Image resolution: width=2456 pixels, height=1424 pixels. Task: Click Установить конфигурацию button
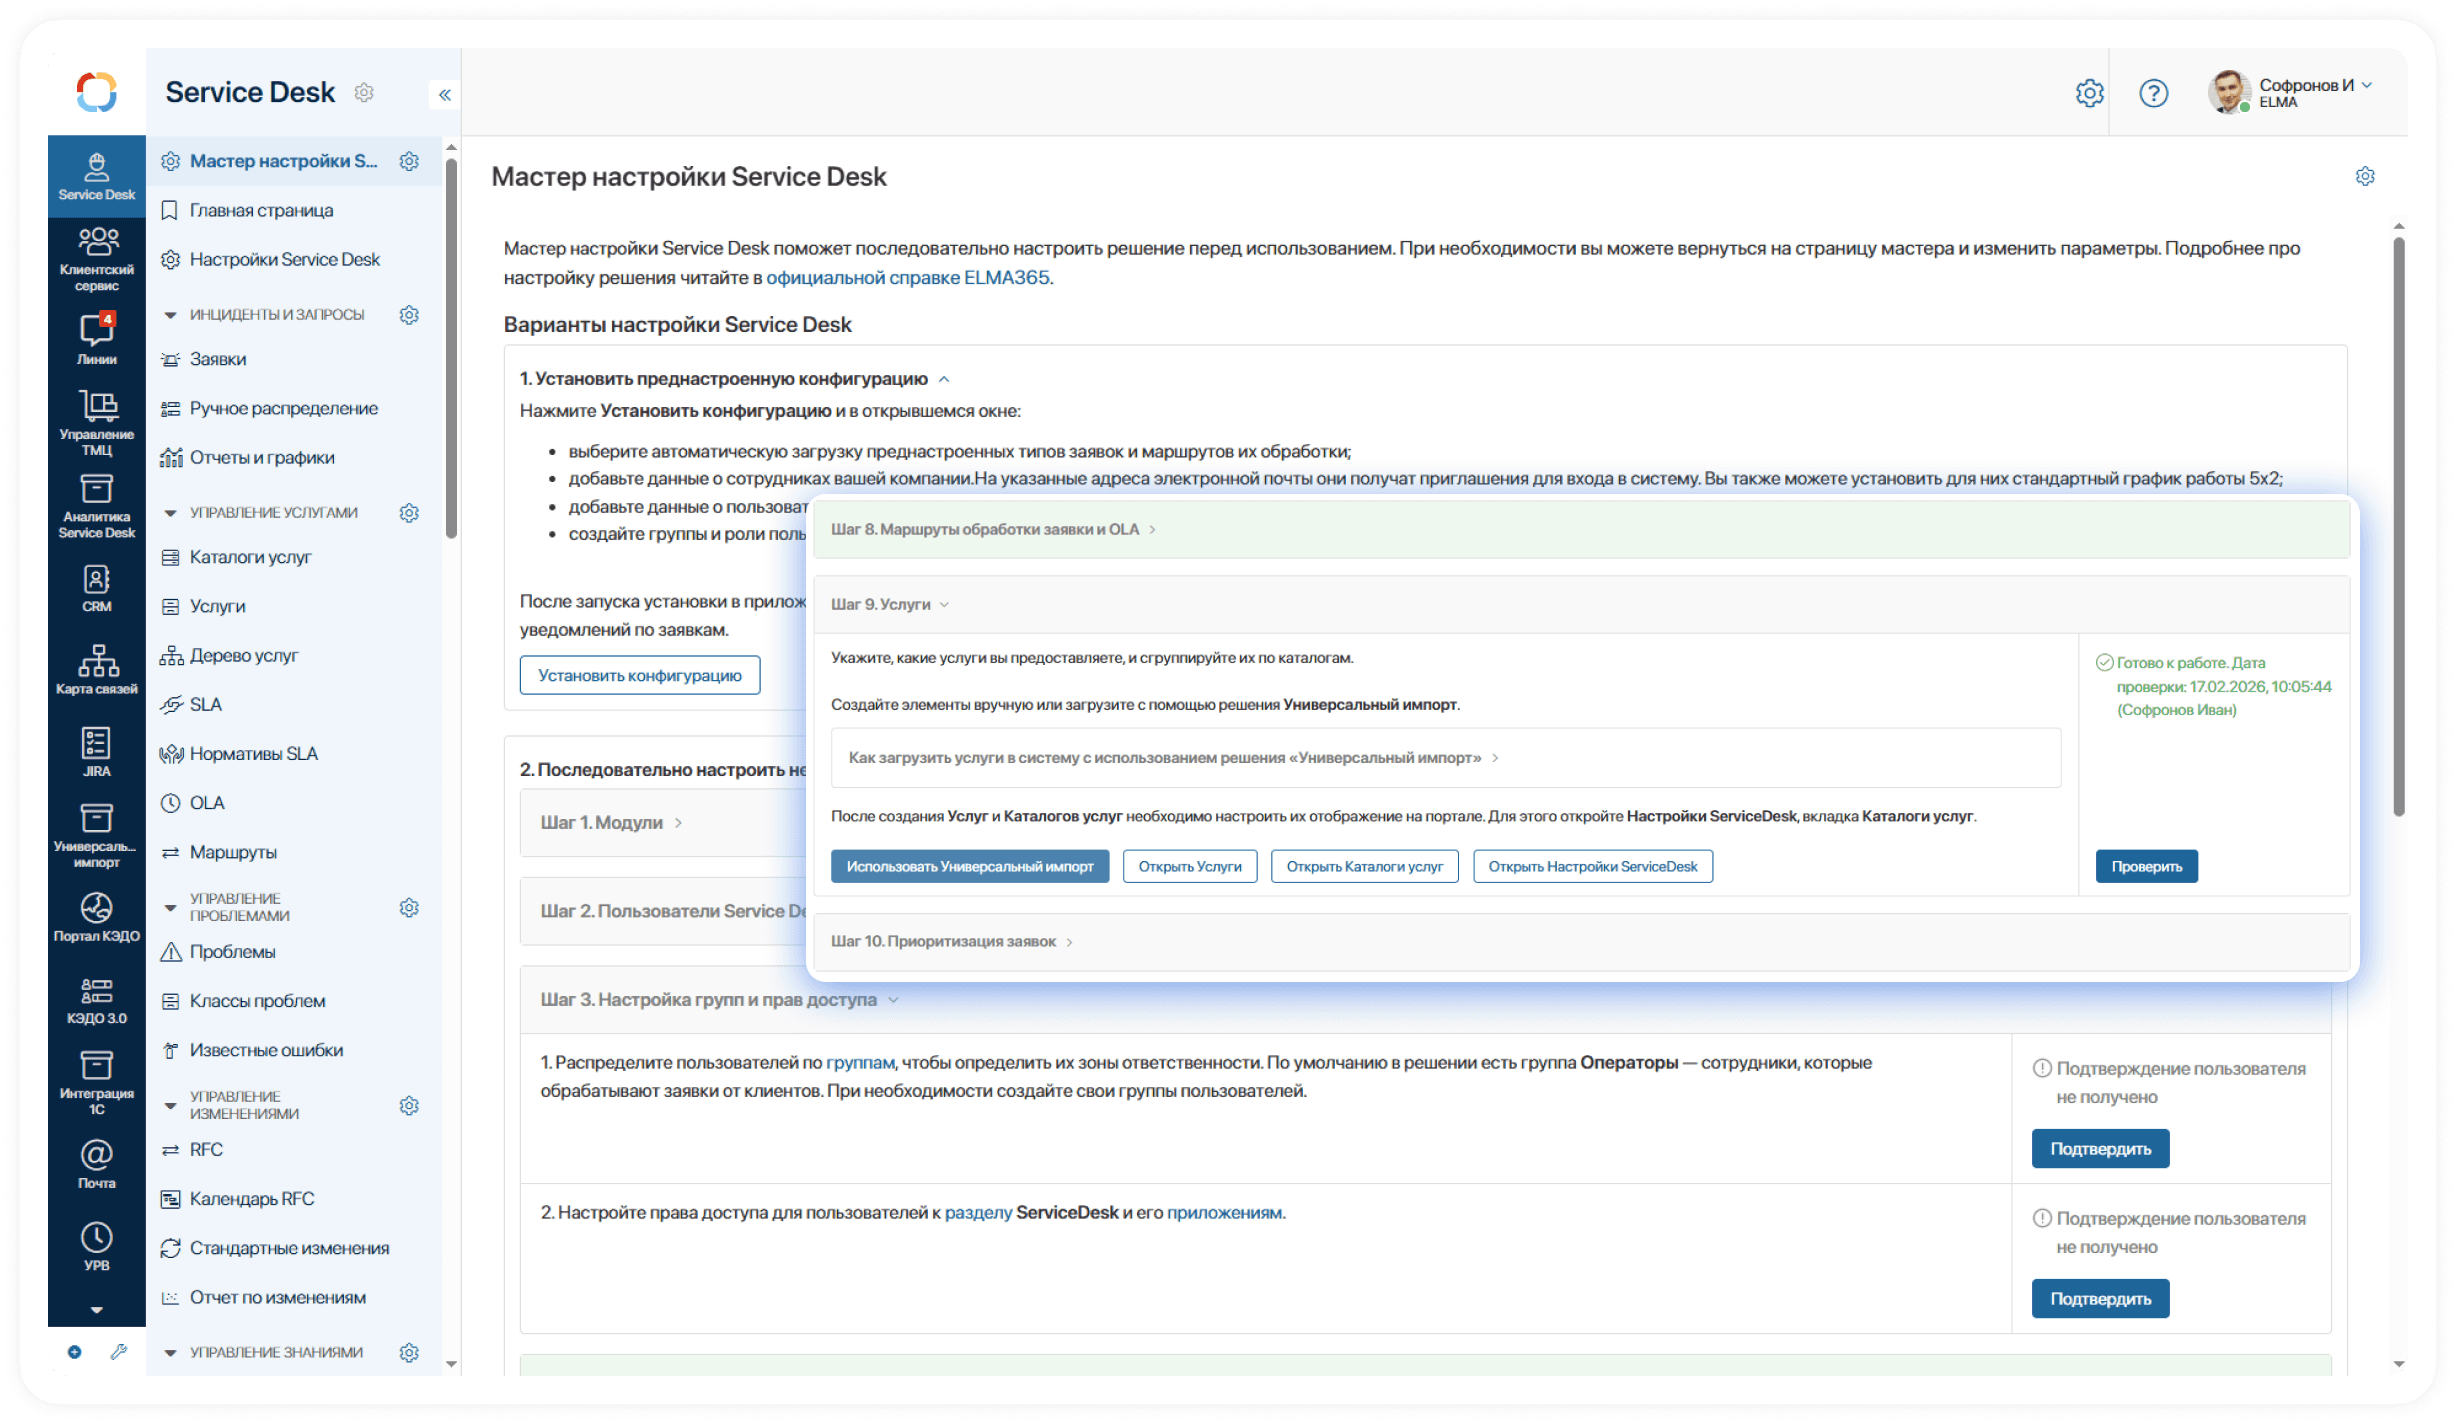pos(640,676)
